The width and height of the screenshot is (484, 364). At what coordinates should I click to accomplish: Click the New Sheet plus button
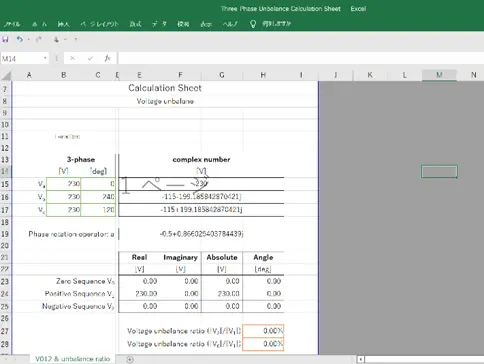[x=130, y=359]
